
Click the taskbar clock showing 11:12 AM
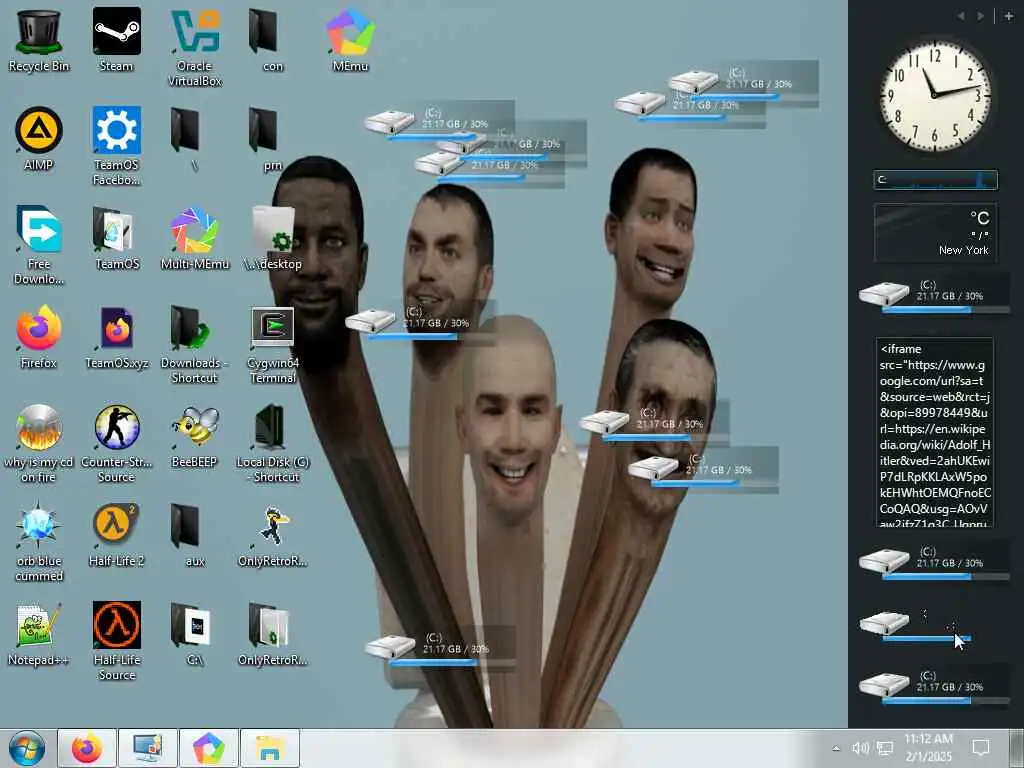(929, 748)
